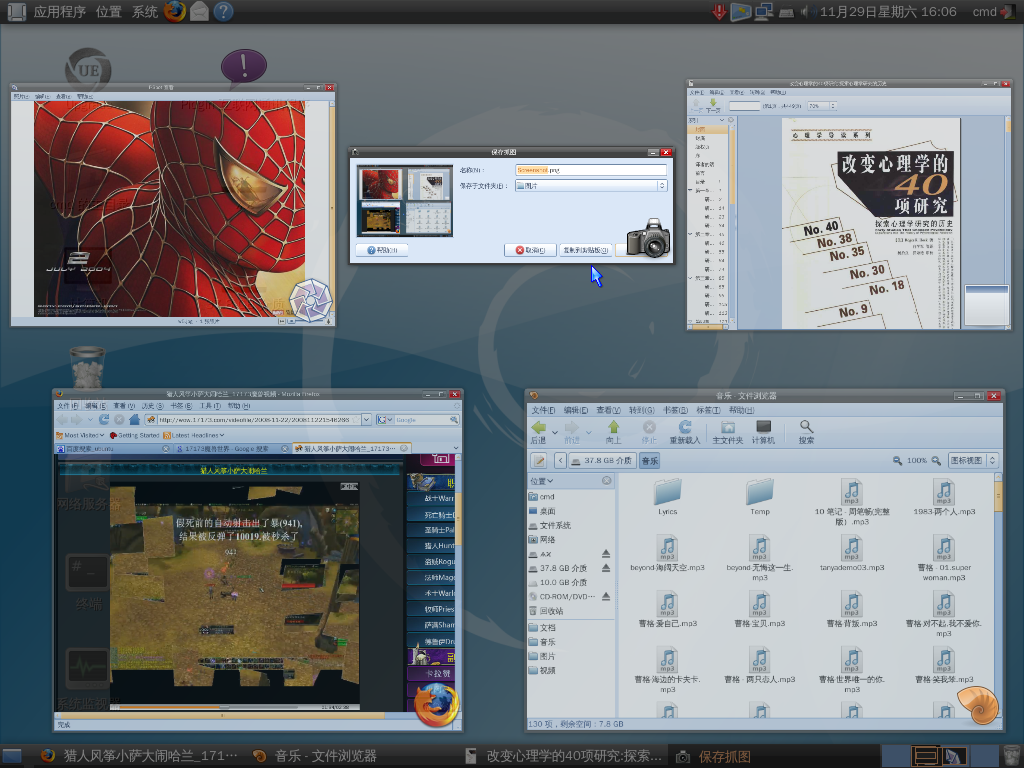Zoom in icons in the file browser
This screenshot has height=768, width=1024.
click(x=936, y=461)
